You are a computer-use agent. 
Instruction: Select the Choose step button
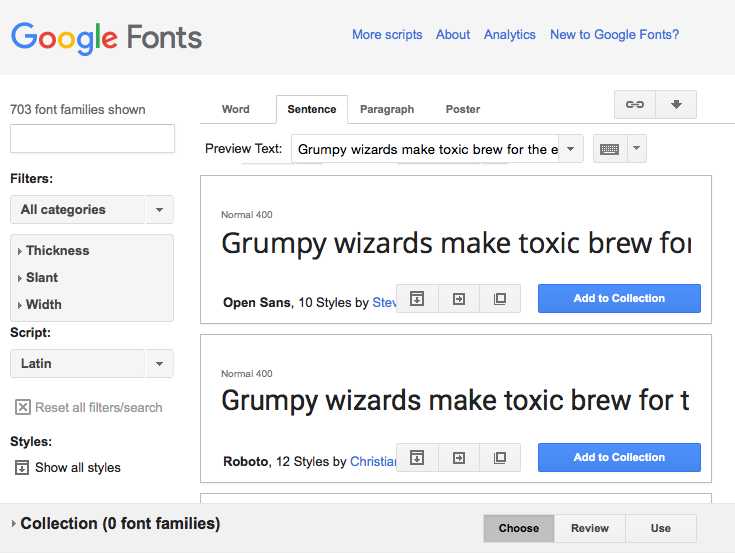click(x=519, y=528)
